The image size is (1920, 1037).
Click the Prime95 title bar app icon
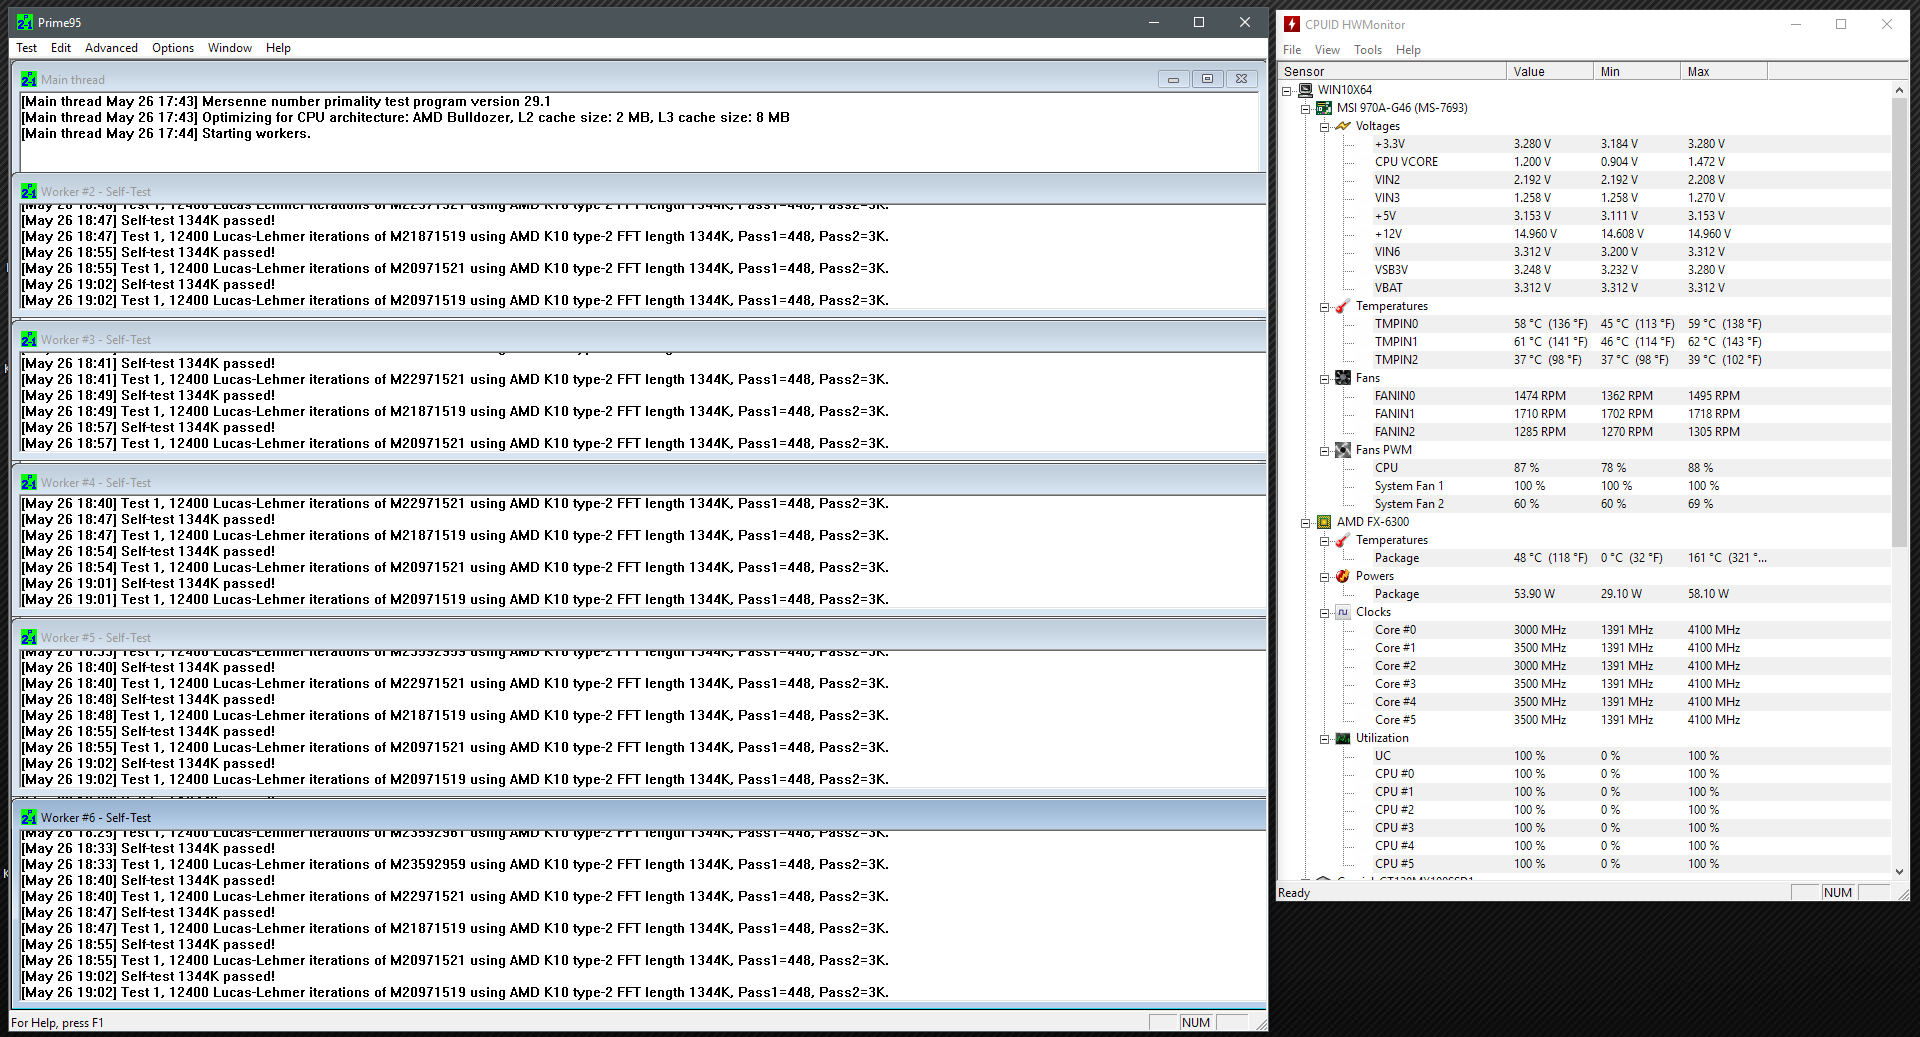click(25, 22)
